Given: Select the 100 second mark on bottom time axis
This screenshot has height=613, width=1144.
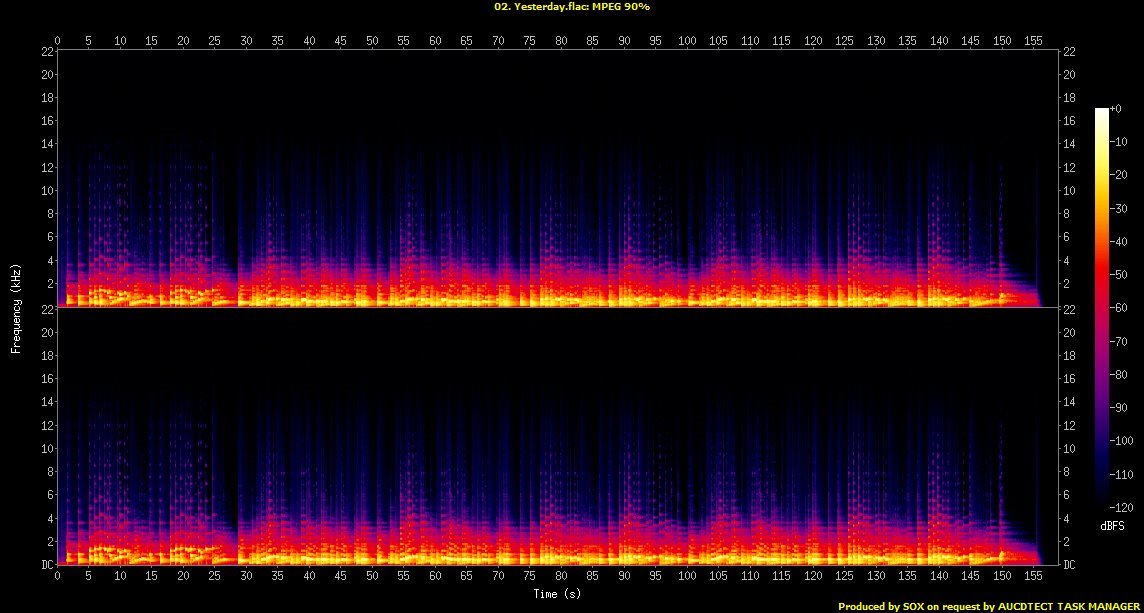Looking at the screenshot, I should [x=687, y=578].
